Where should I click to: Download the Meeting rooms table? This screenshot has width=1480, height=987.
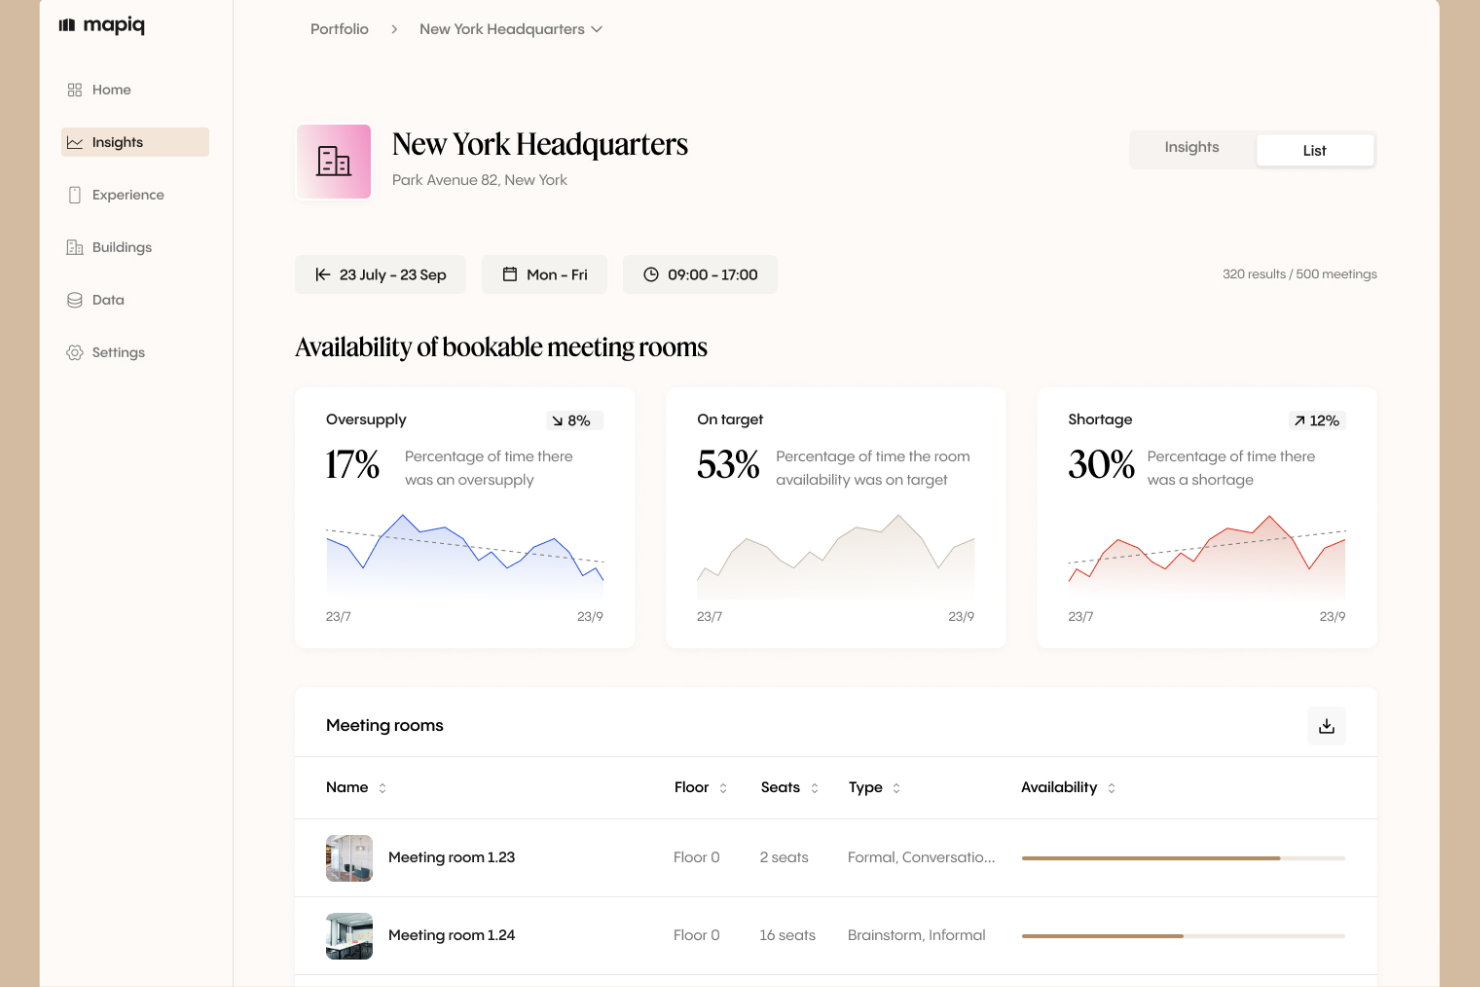pyautogui.click(x=1326, y=726)
